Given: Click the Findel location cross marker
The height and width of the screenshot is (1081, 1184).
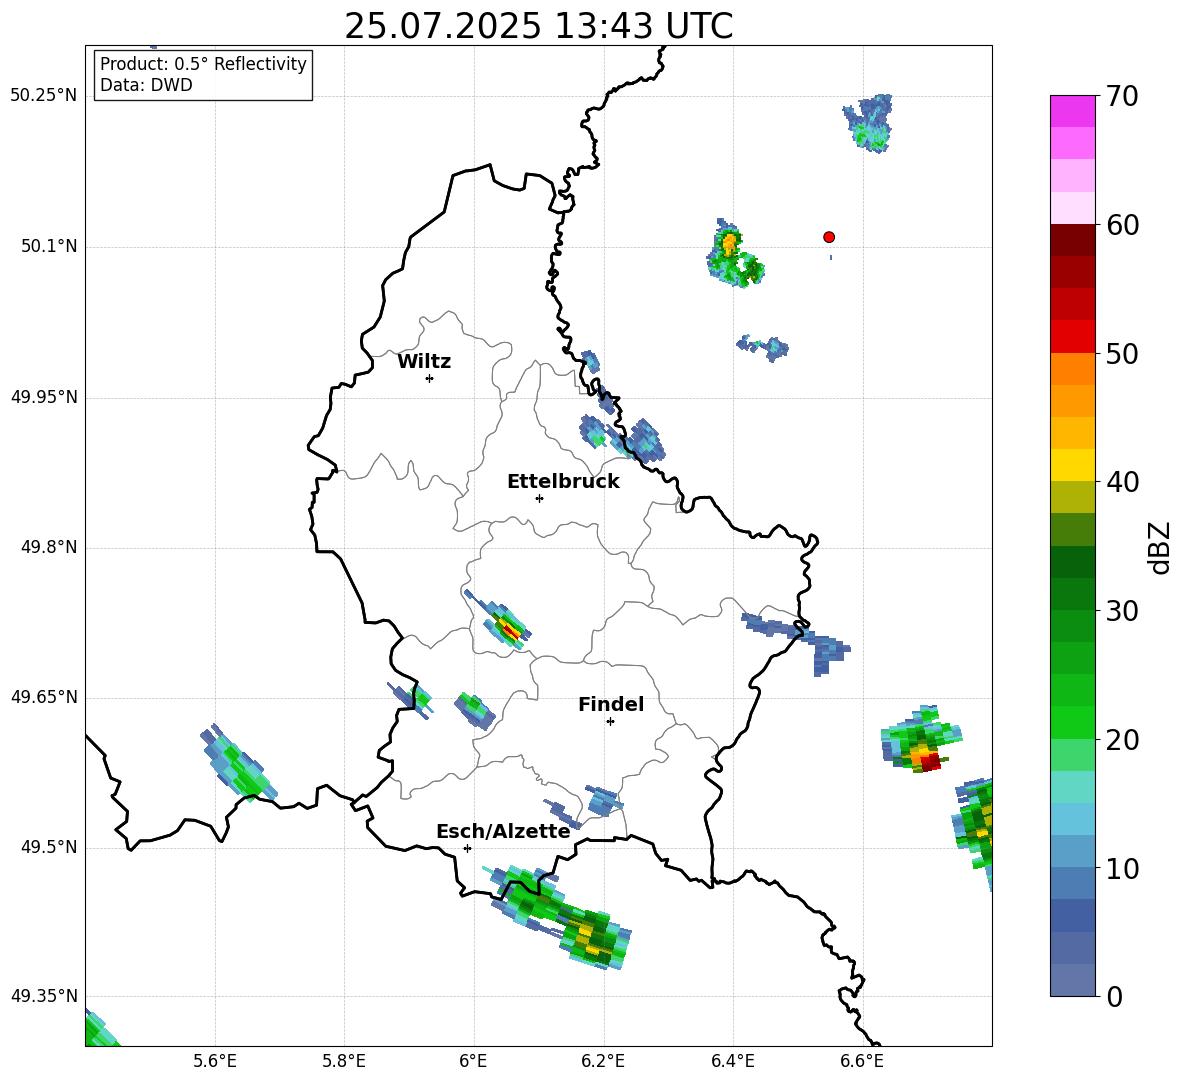Looking at the screenshot, I should (x=610, y=722).
